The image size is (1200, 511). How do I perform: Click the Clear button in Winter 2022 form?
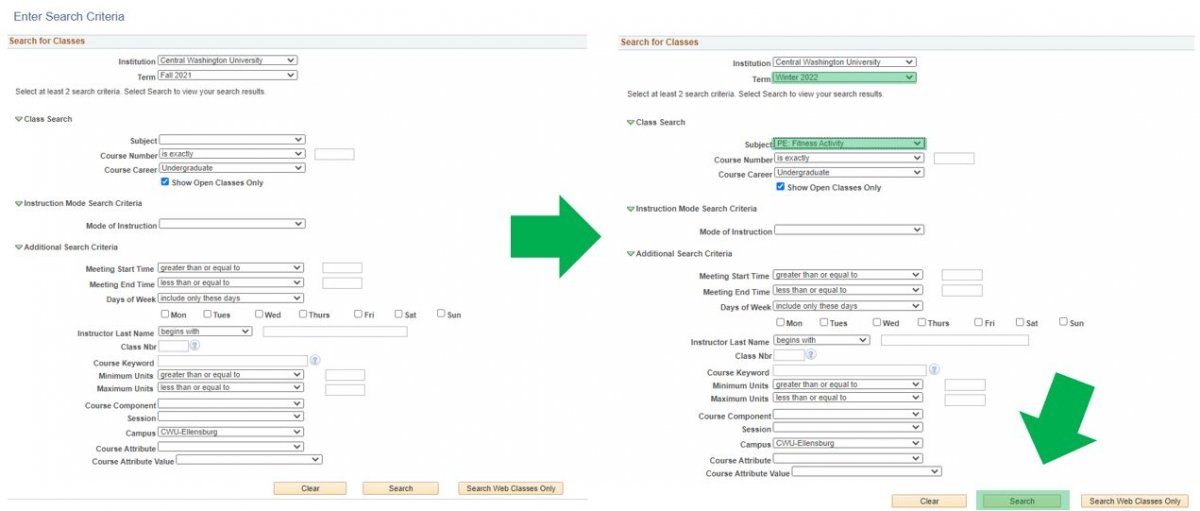click(929, 501)
